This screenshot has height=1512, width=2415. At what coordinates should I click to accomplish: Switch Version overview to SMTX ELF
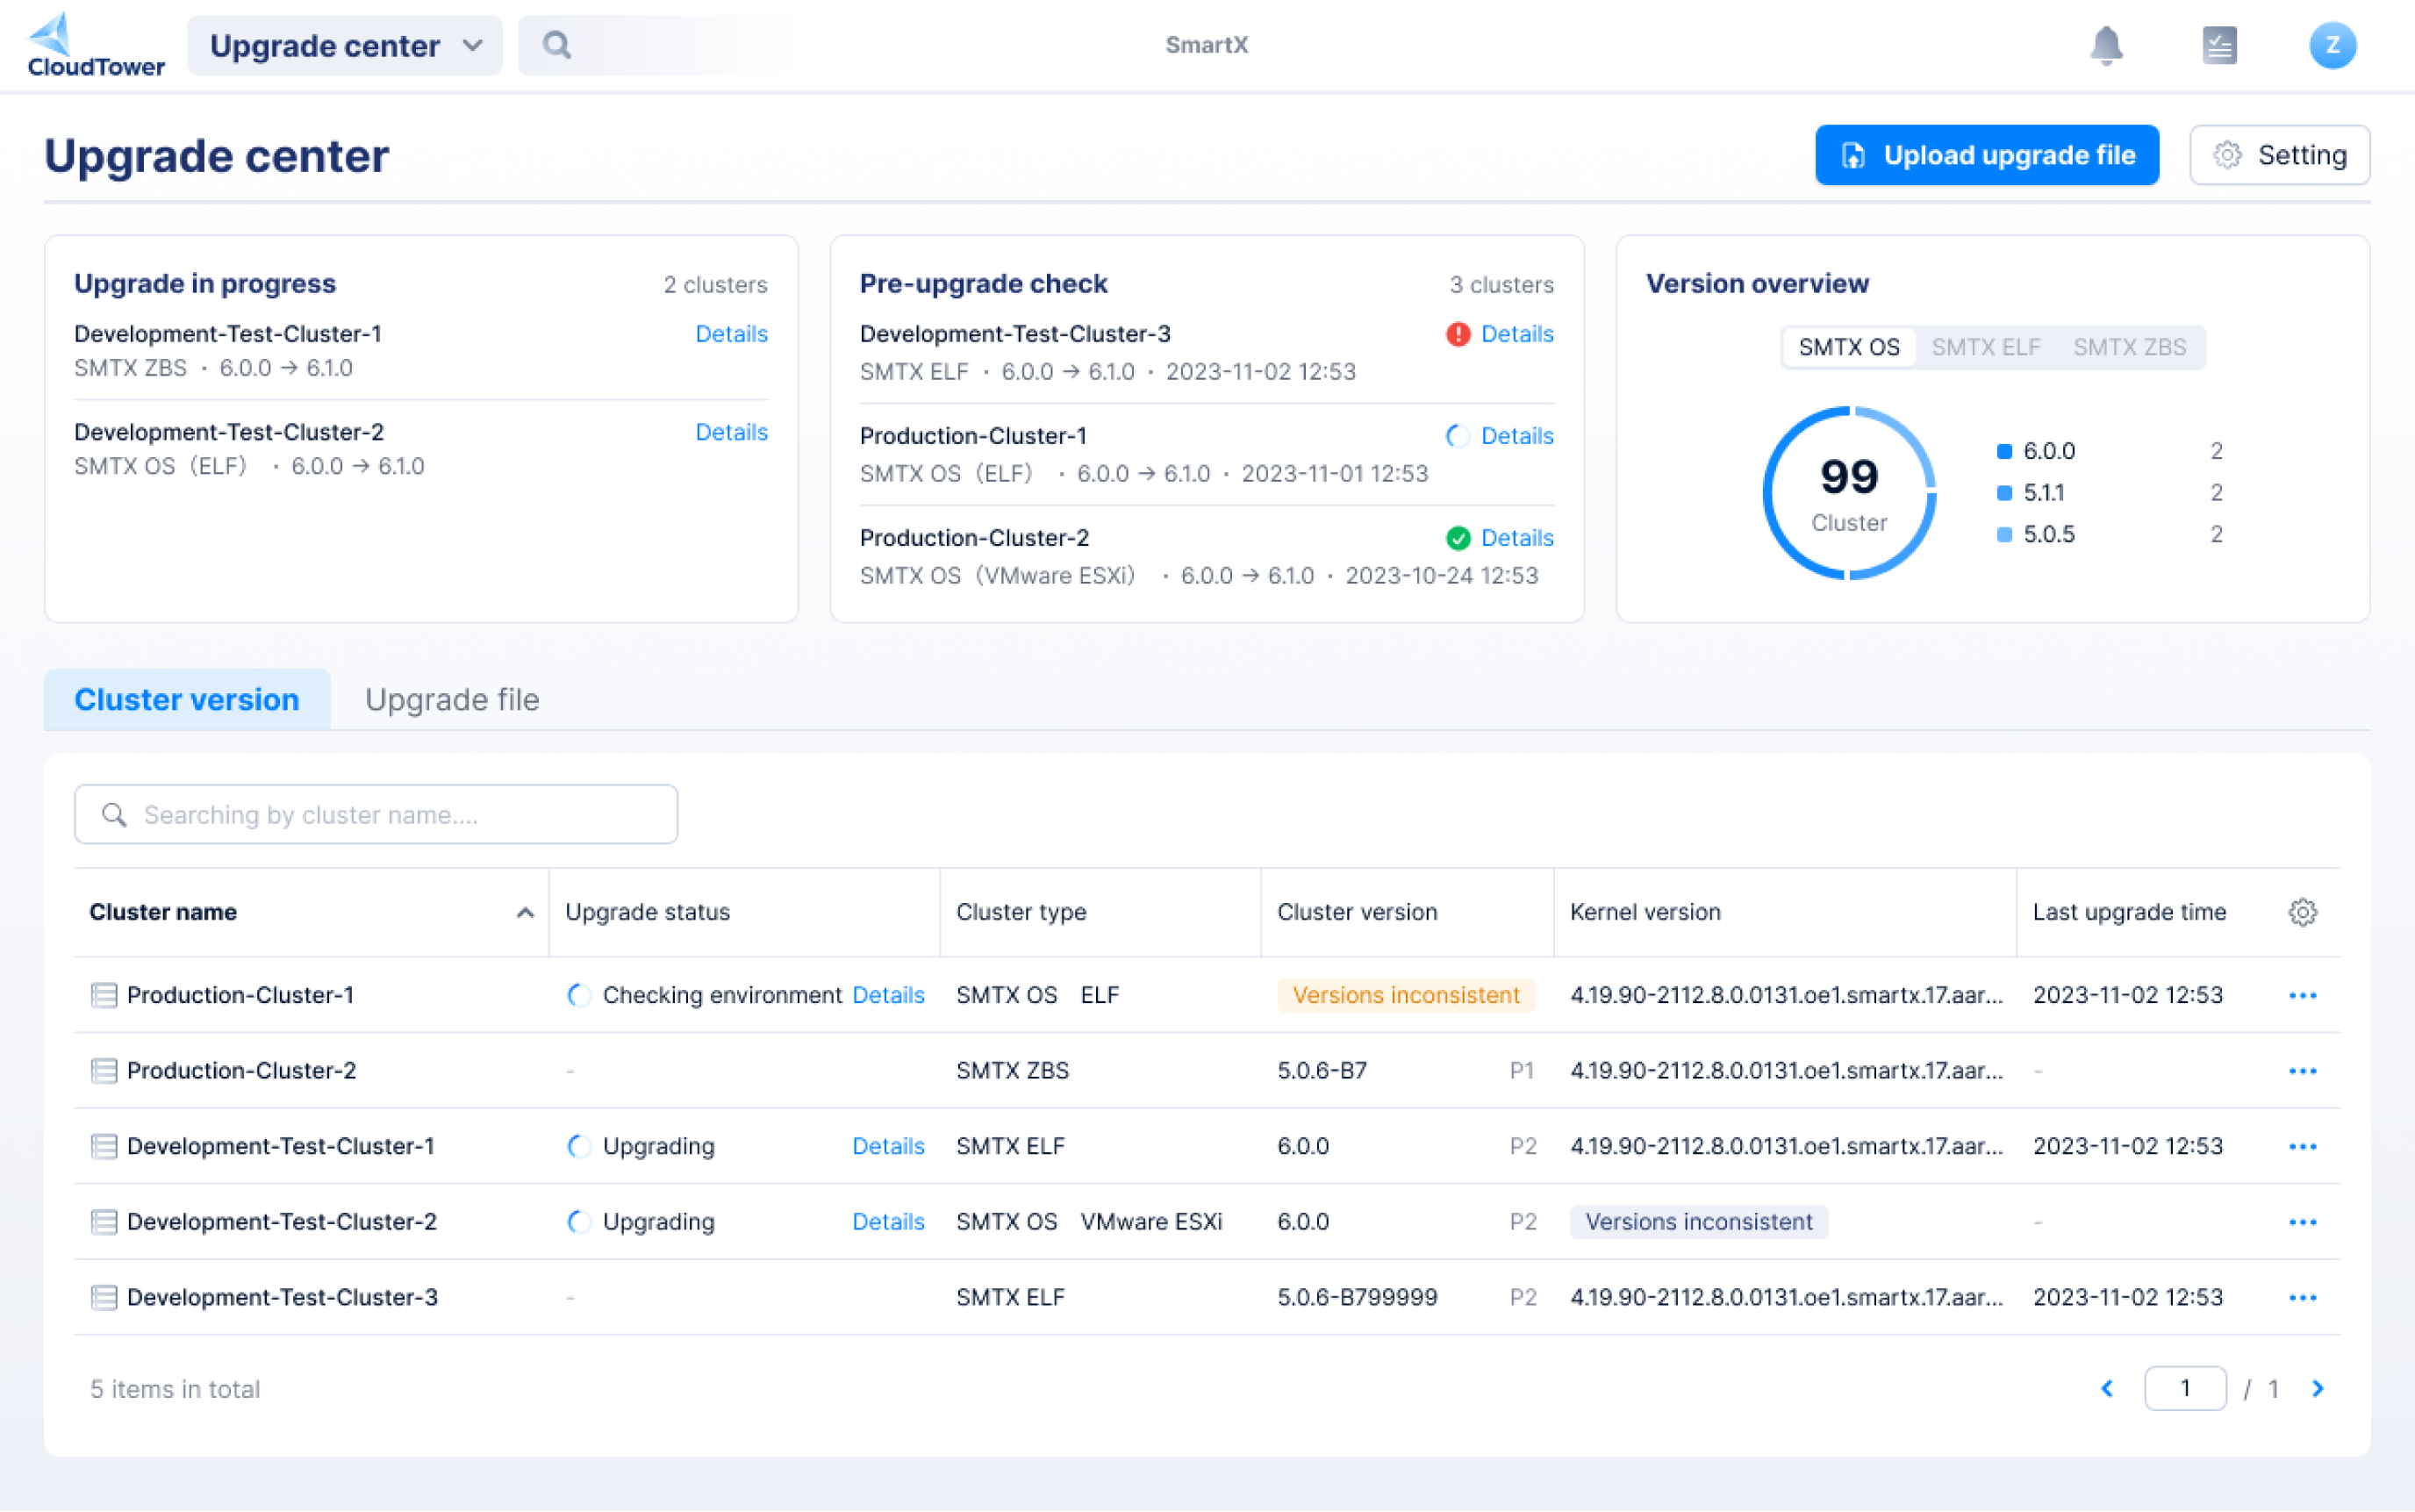tap(1985, 347)
